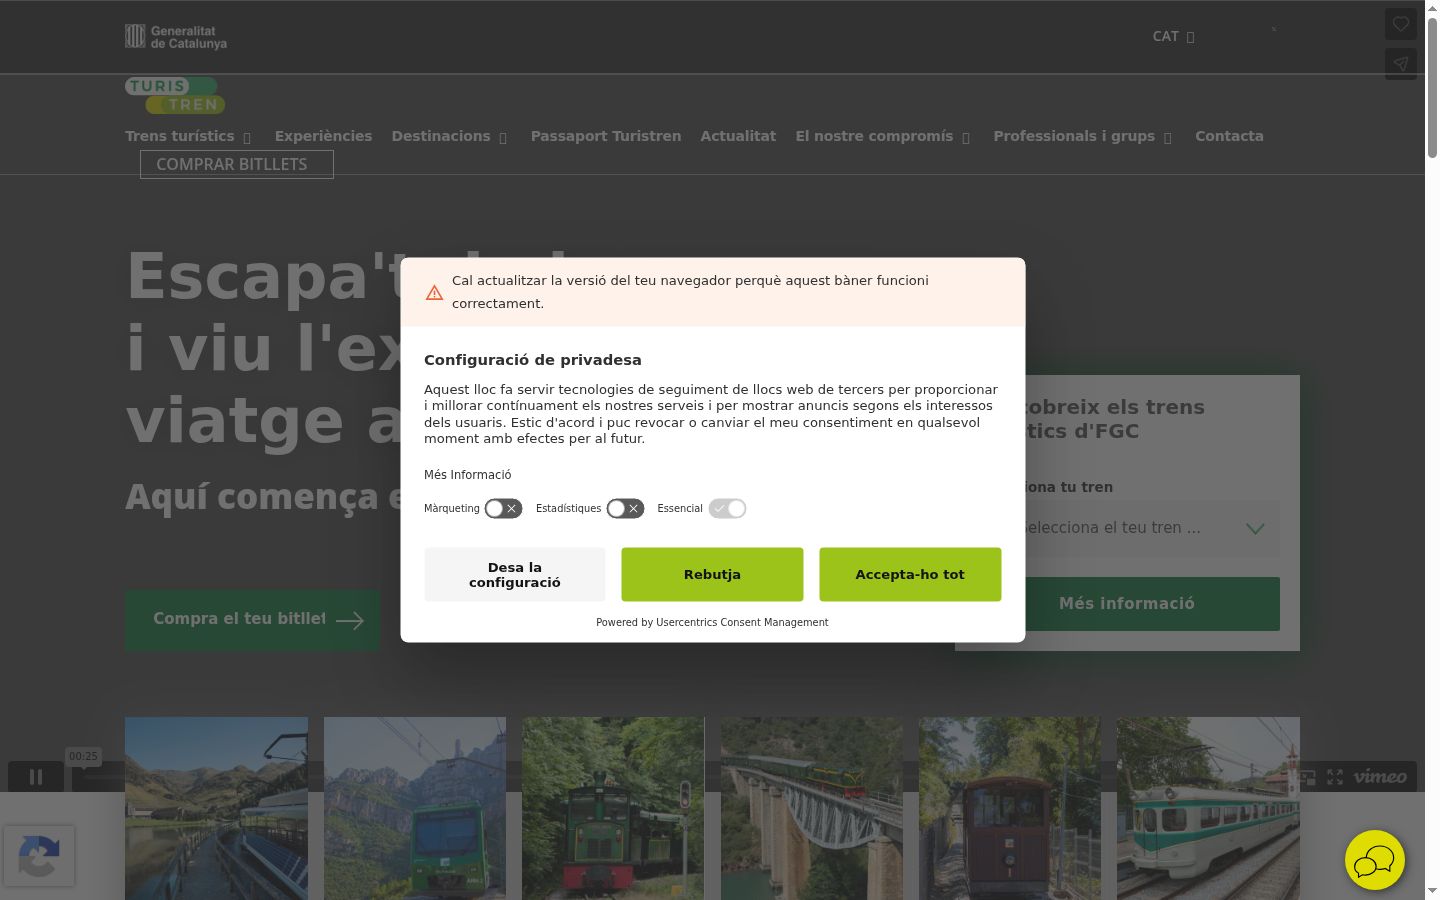1440x900 pixels.
Task: Open the green Montserrat rack train thumbnail
Action: coord(415,808)
